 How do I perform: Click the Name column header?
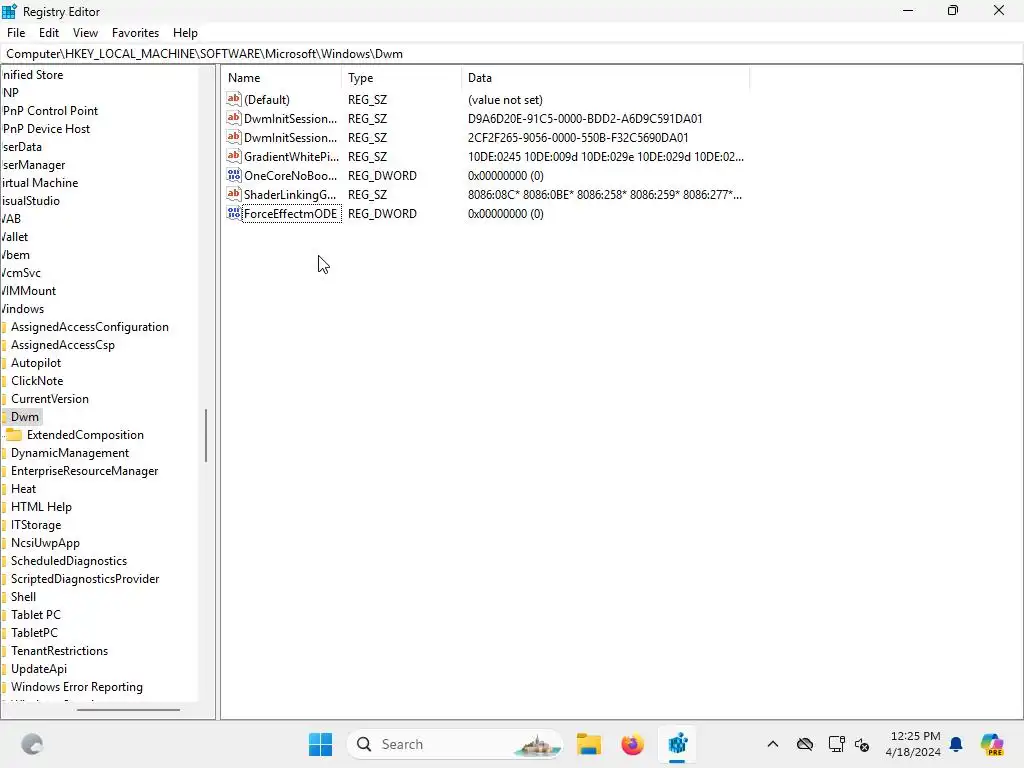(x=281, y=78)
